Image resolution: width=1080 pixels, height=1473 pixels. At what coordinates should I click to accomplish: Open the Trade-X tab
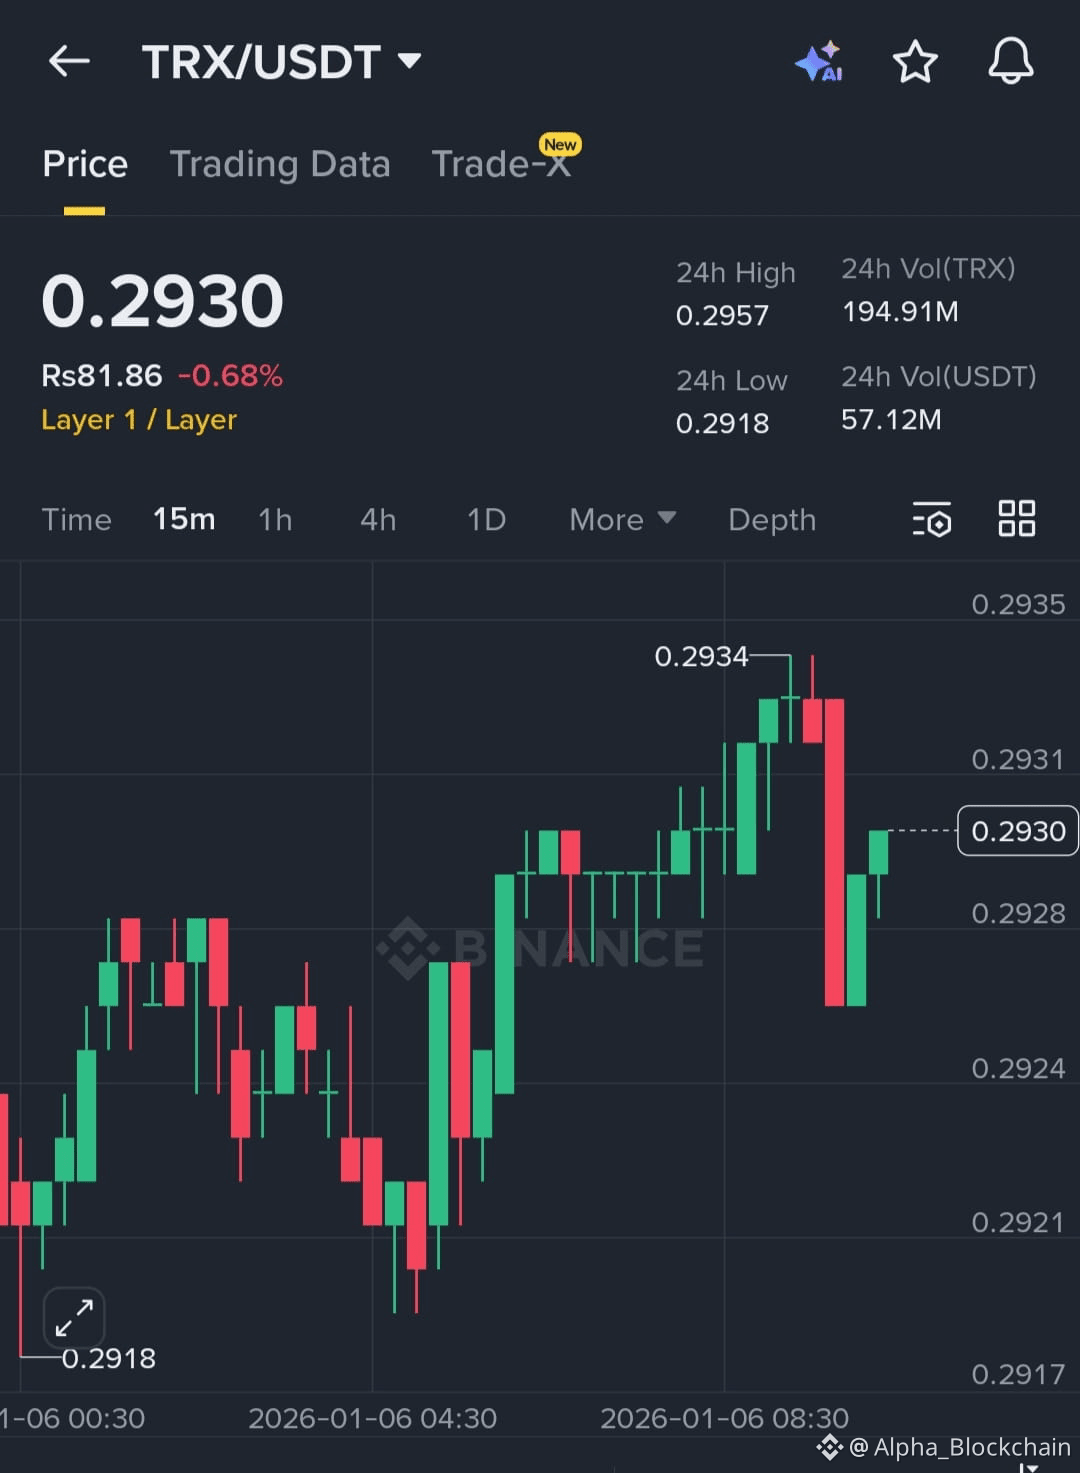(x=500, y=163)
